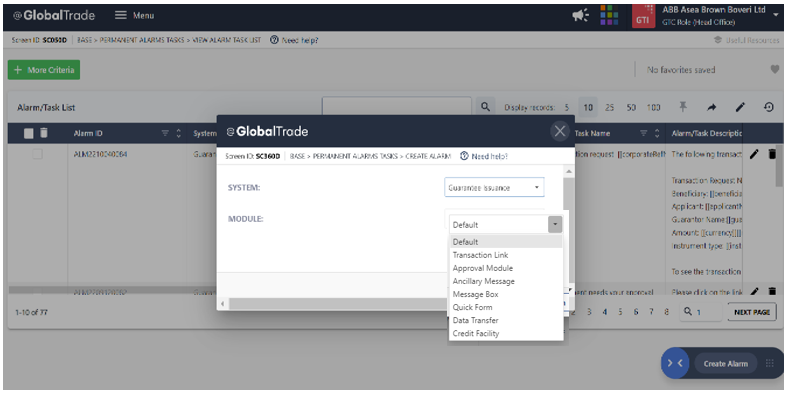787x398 pixels.
Task: Go to page 7
Action: tap(651, 312)
